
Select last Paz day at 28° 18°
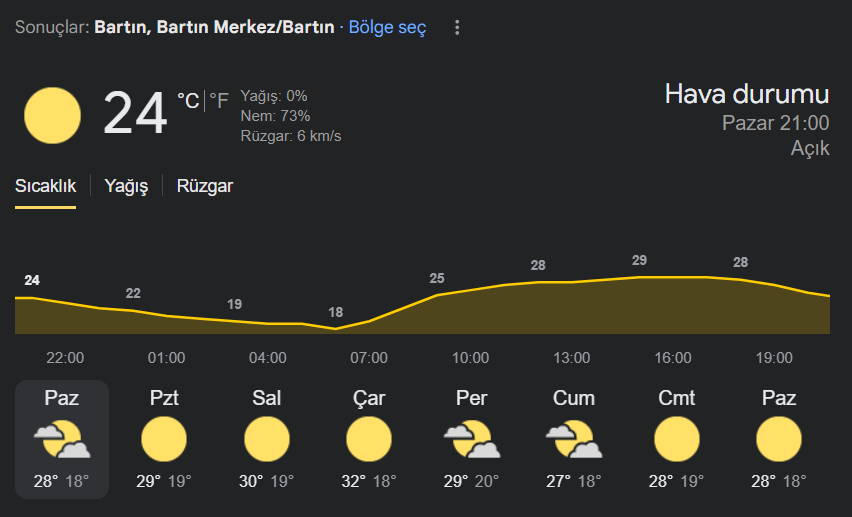pyautogui.click(x=779, y=439)
